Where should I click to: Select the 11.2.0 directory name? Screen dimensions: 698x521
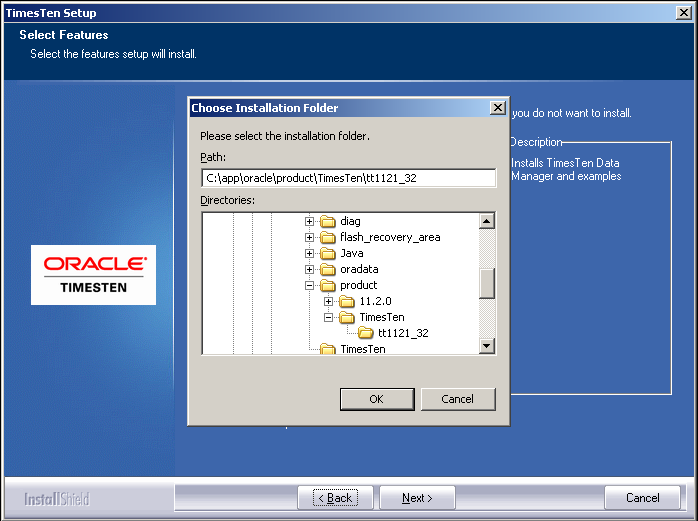click(375, 301)
